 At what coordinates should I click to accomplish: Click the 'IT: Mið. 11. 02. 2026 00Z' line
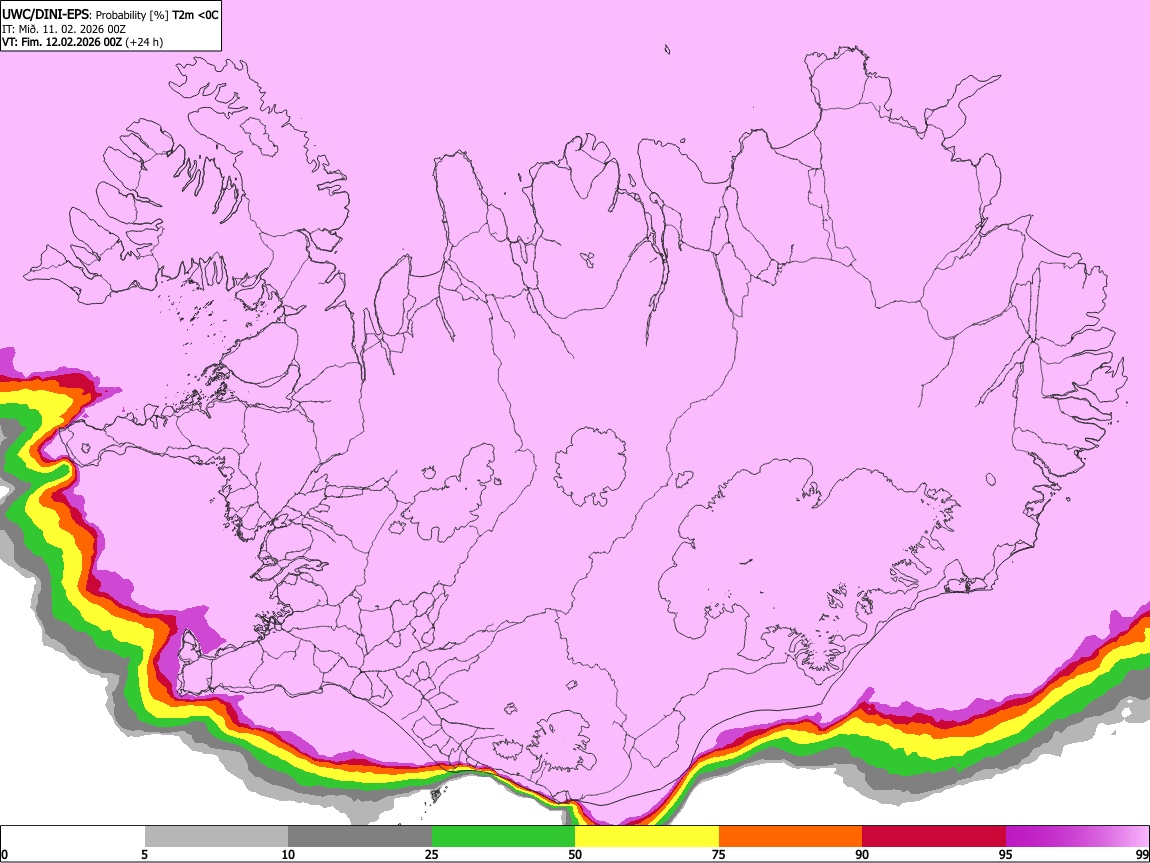point(64,29)
